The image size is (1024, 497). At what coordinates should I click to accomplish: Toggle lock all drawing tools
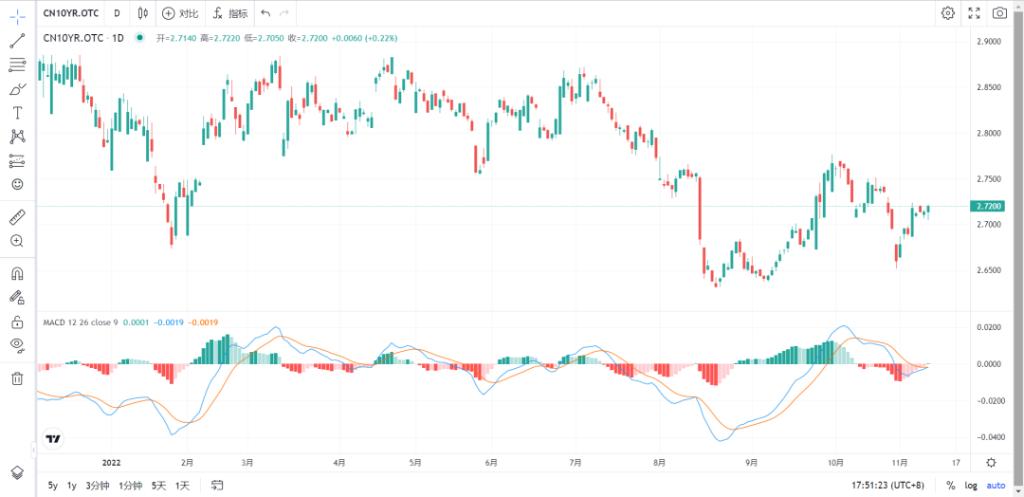(17, 322)
